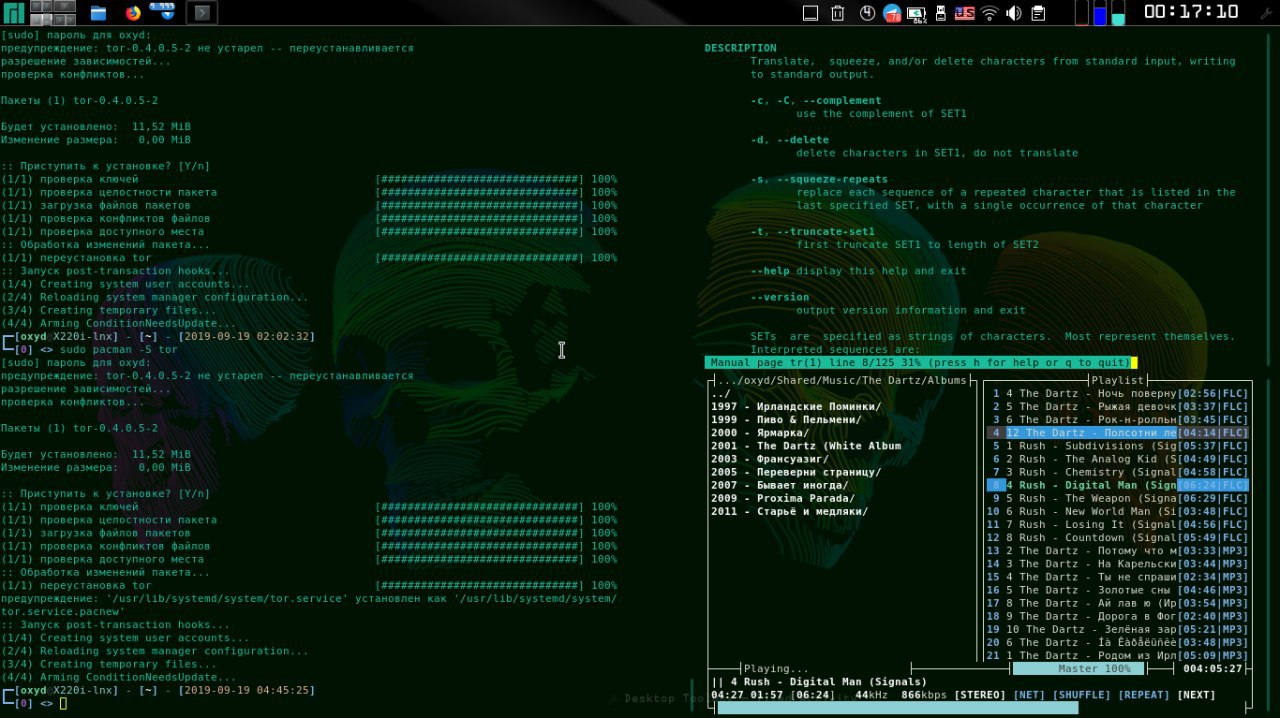
Task: Switch workspace using the pager
Action: click(55, 13)
